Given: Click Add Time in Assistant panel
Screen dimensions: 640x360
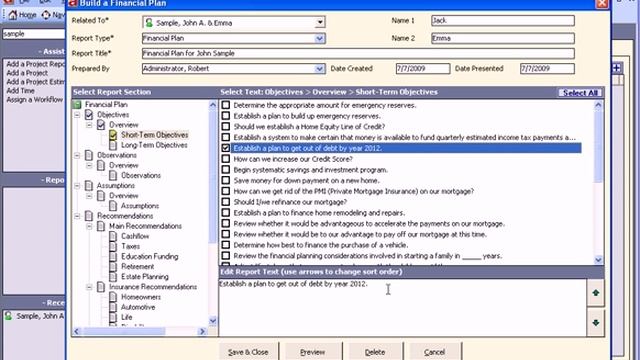Looking at the screenshot, I should (x=20, y=91).
